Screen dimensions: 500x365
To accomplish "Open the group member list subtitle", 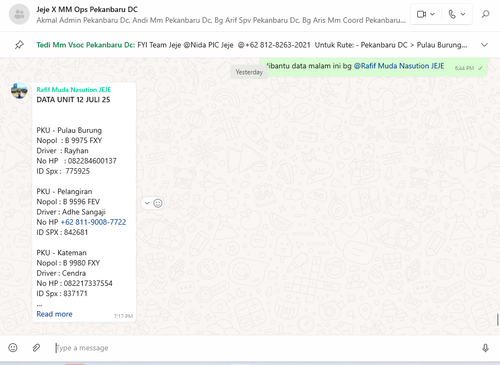I will pyautogui.click(x=221, y=20).
